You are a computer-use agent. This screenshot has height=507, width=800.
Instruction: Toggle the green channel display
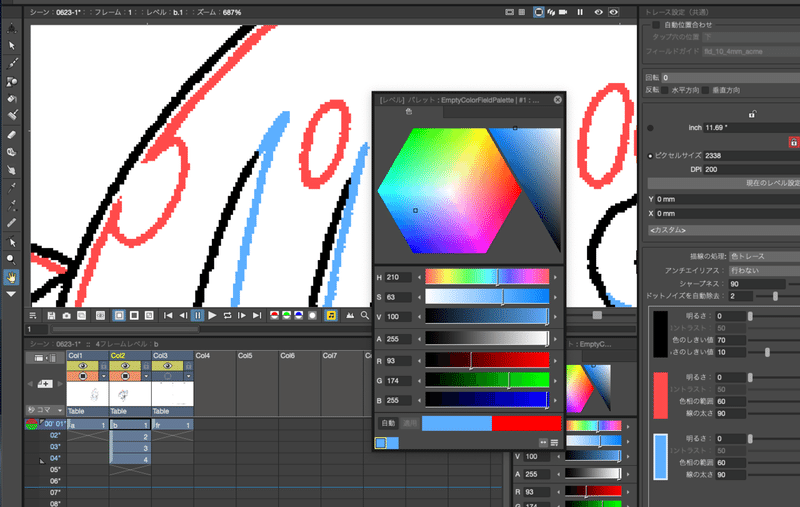click(287, 316)
